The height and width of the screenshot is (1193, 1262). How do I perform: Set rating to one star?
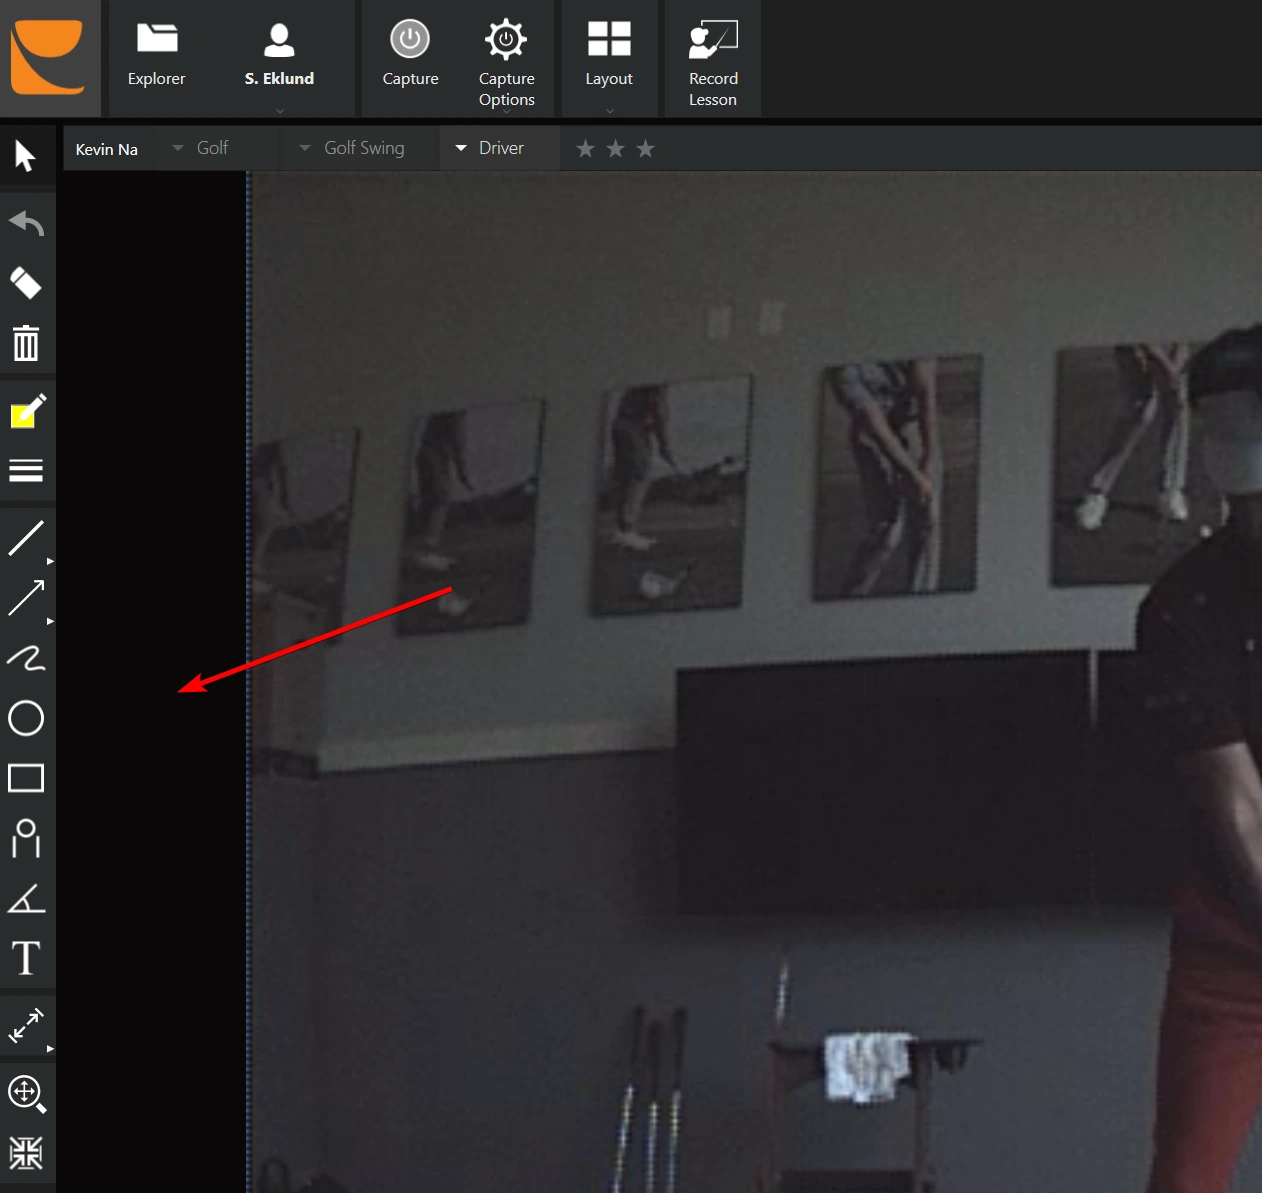tap(585, 149)
